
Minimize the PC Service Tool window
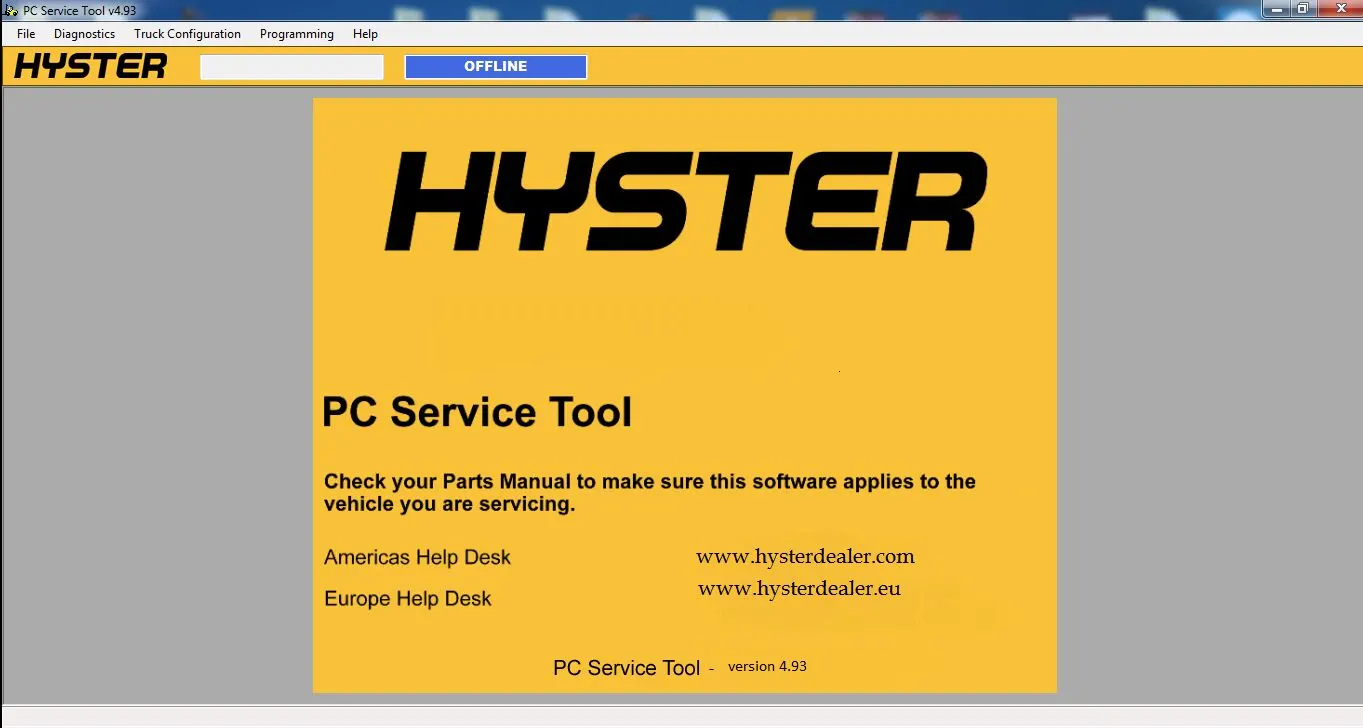coord(1276,9)
